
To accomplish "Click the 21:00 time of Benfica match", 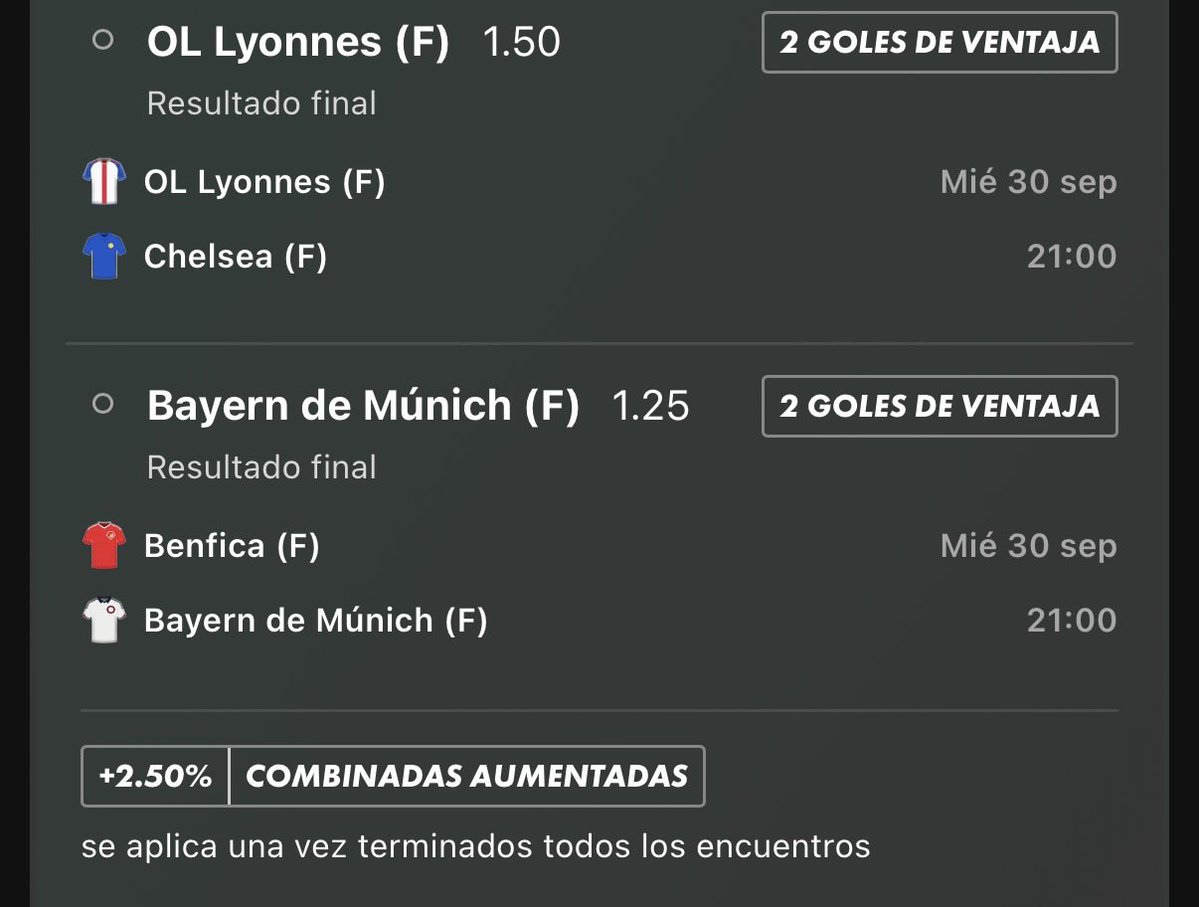I will pyautogui.click(x=1072, y=620).
